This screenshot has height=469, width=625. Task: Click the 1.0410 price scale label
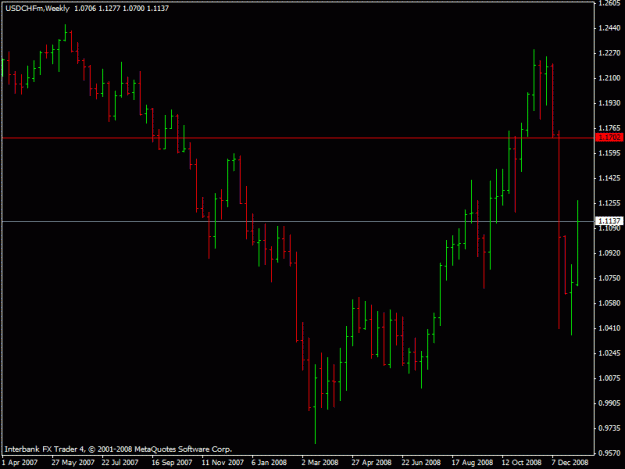point(609,328)
